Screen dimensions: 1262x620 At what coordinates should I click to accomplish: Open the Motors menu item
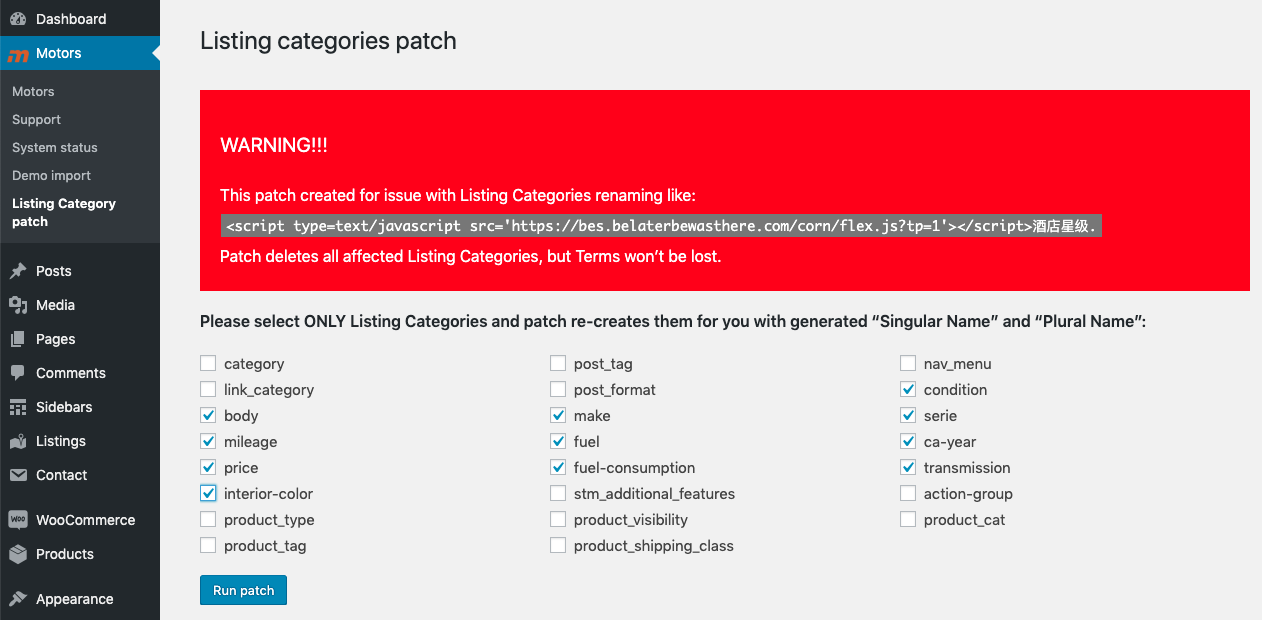80,53
